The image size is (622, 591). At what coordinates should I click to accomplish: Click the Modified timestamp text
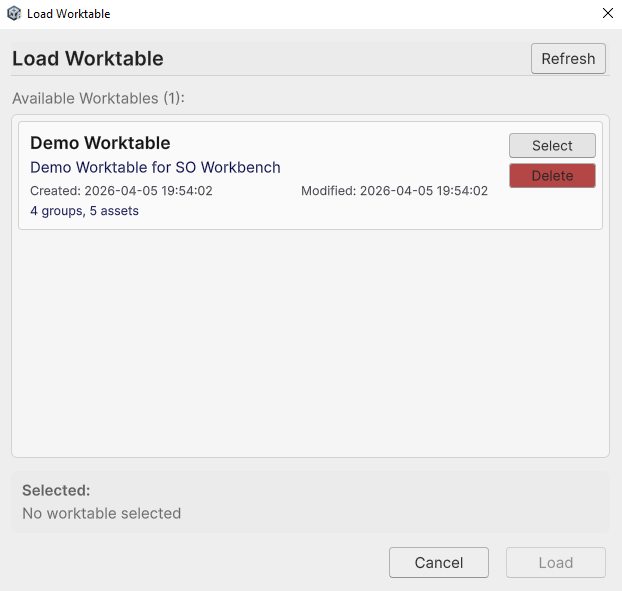[394, 191]
